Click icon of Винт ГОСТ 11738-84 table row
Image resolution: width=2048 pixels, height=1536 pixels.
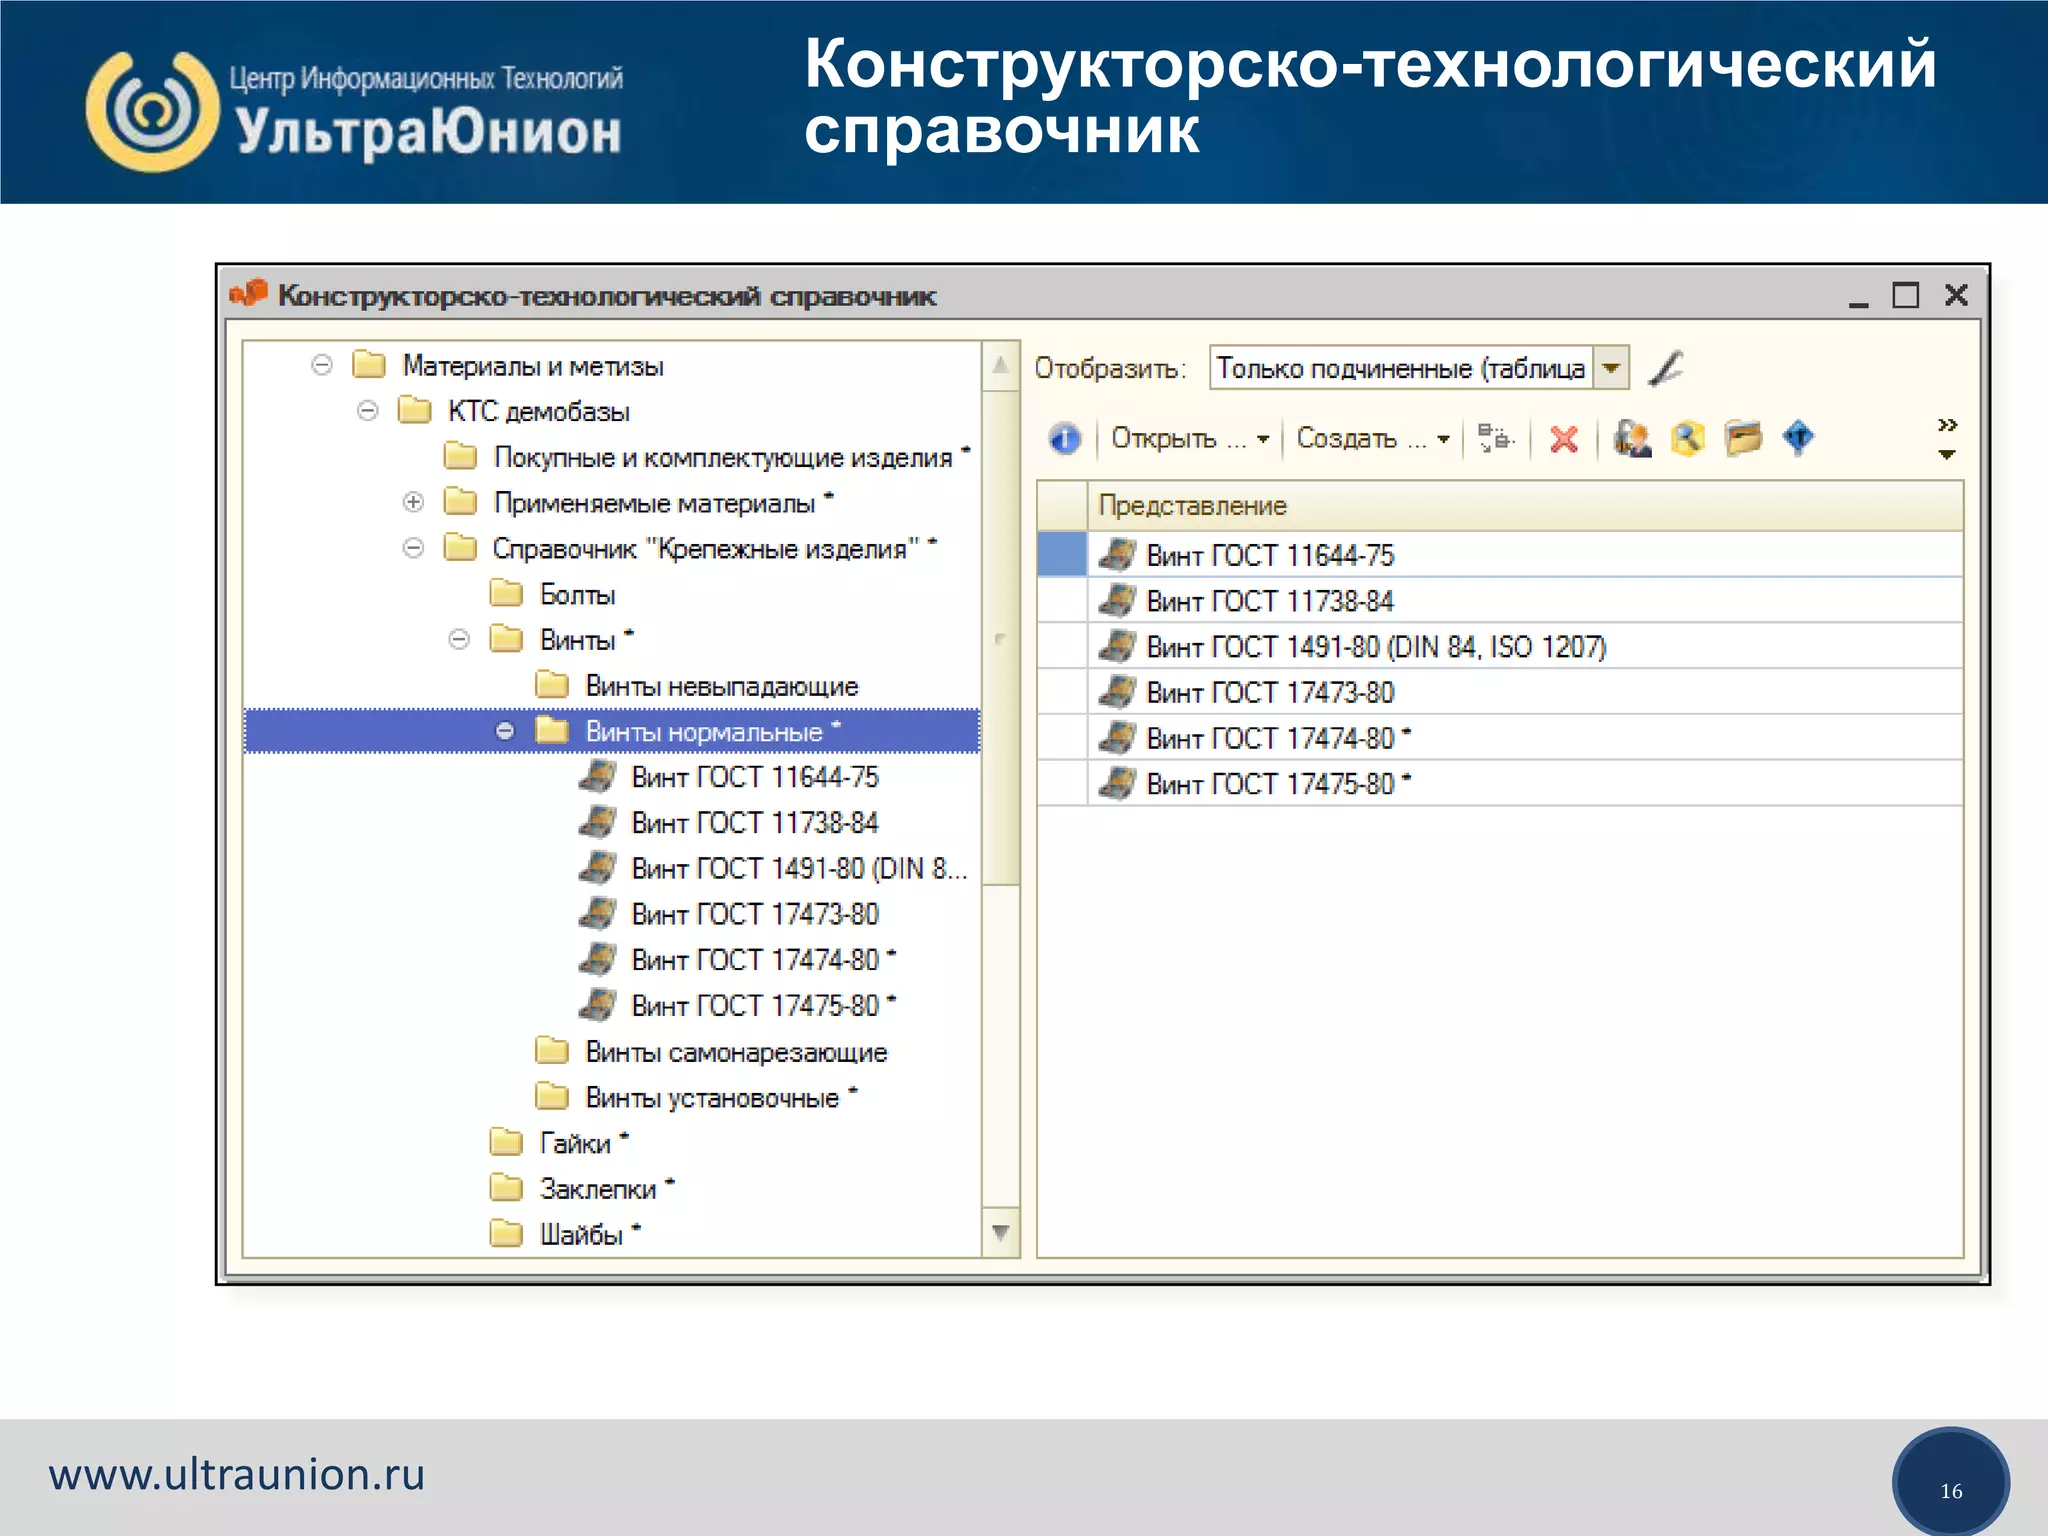click(1117, 600)
